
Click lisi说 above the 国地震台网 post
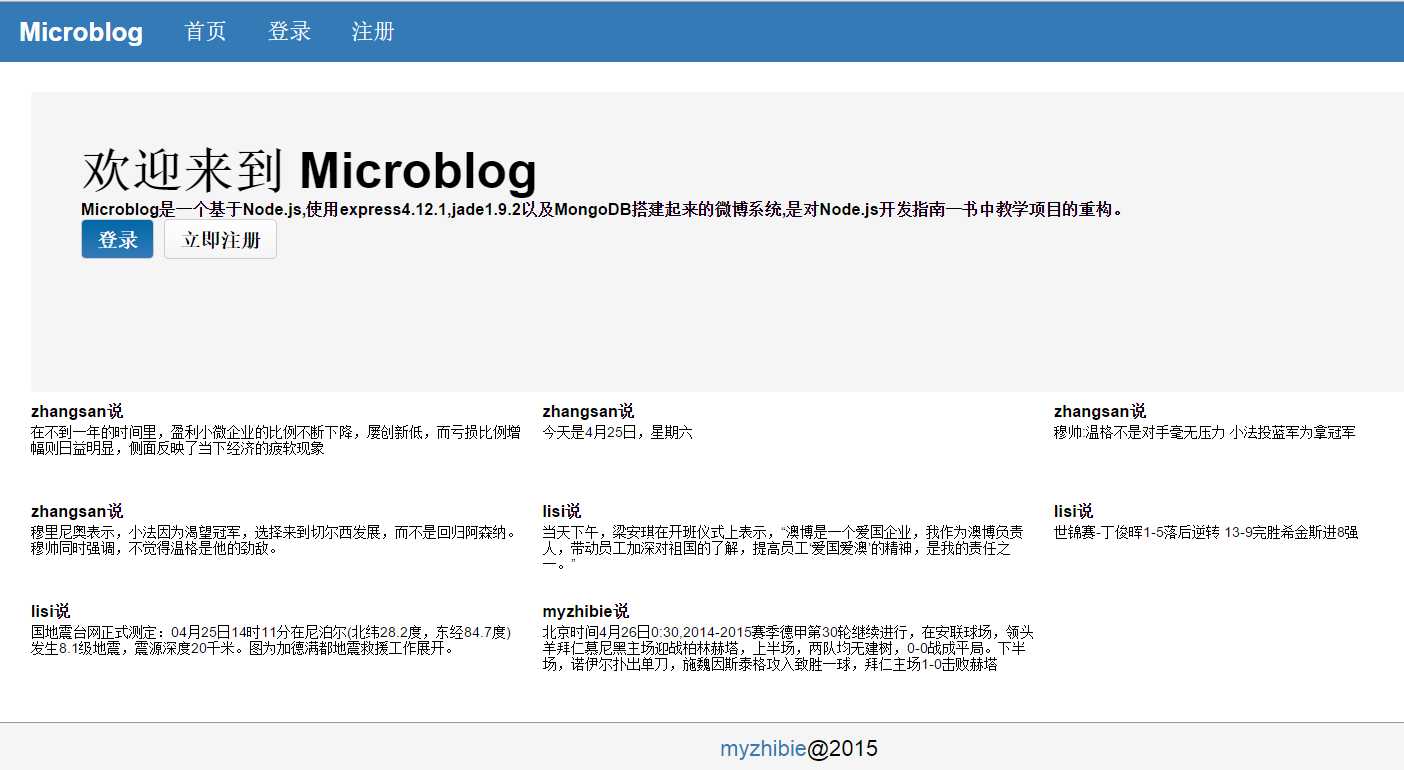click(x=51, y=611)
